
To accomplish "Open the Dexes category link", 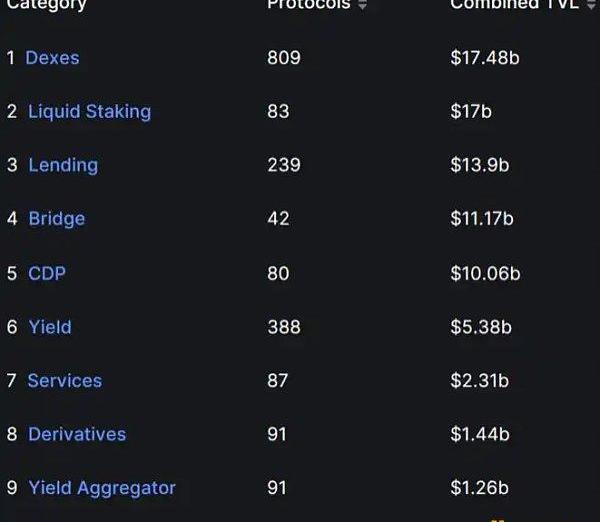I will (x=52, y=58).
